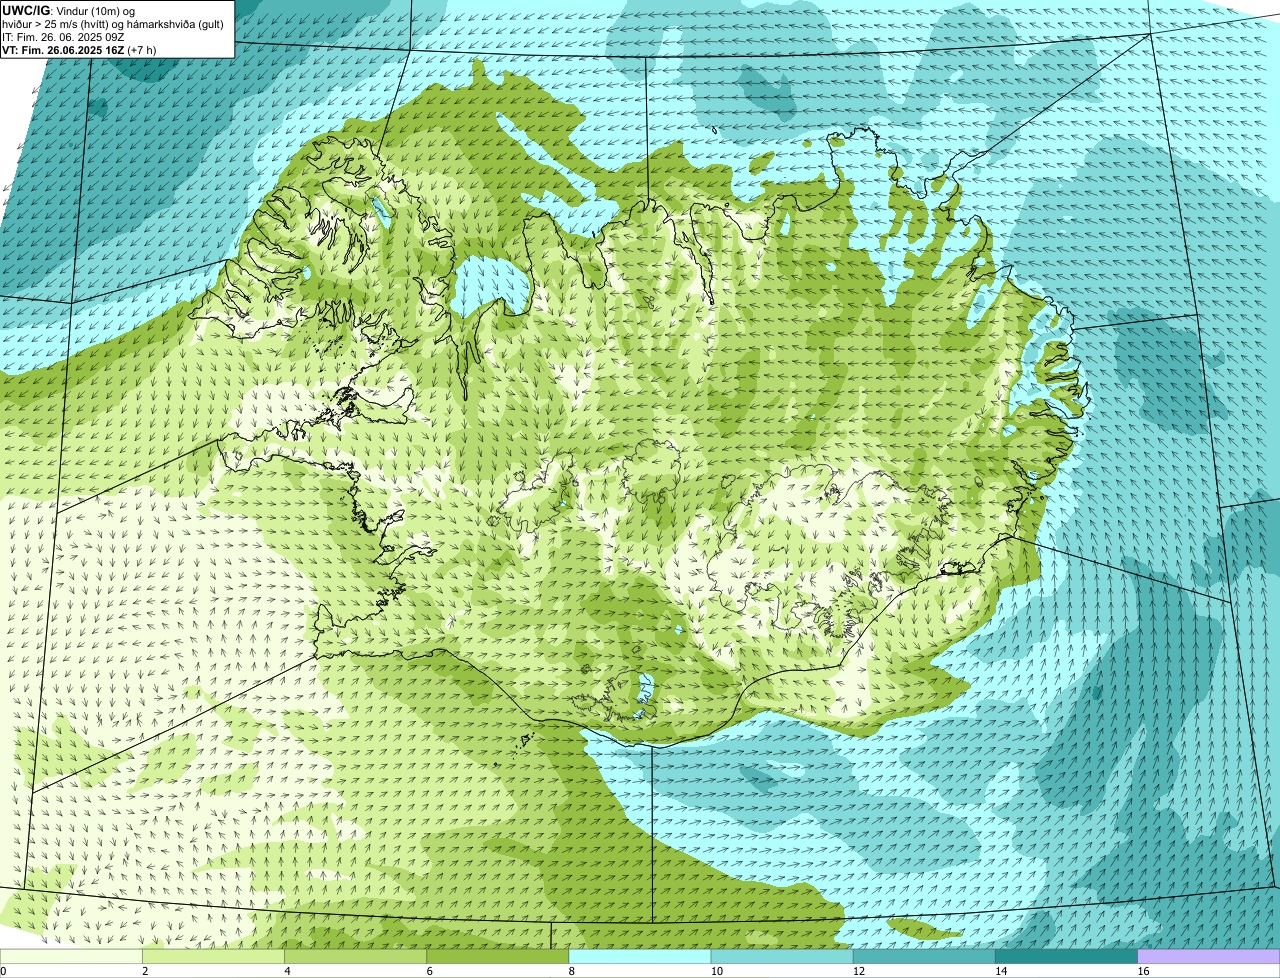Click the 8–10 m/s light cyan legend swatch
The height and width of the screenshot is (978, 1280).
(x=640, y=956)
